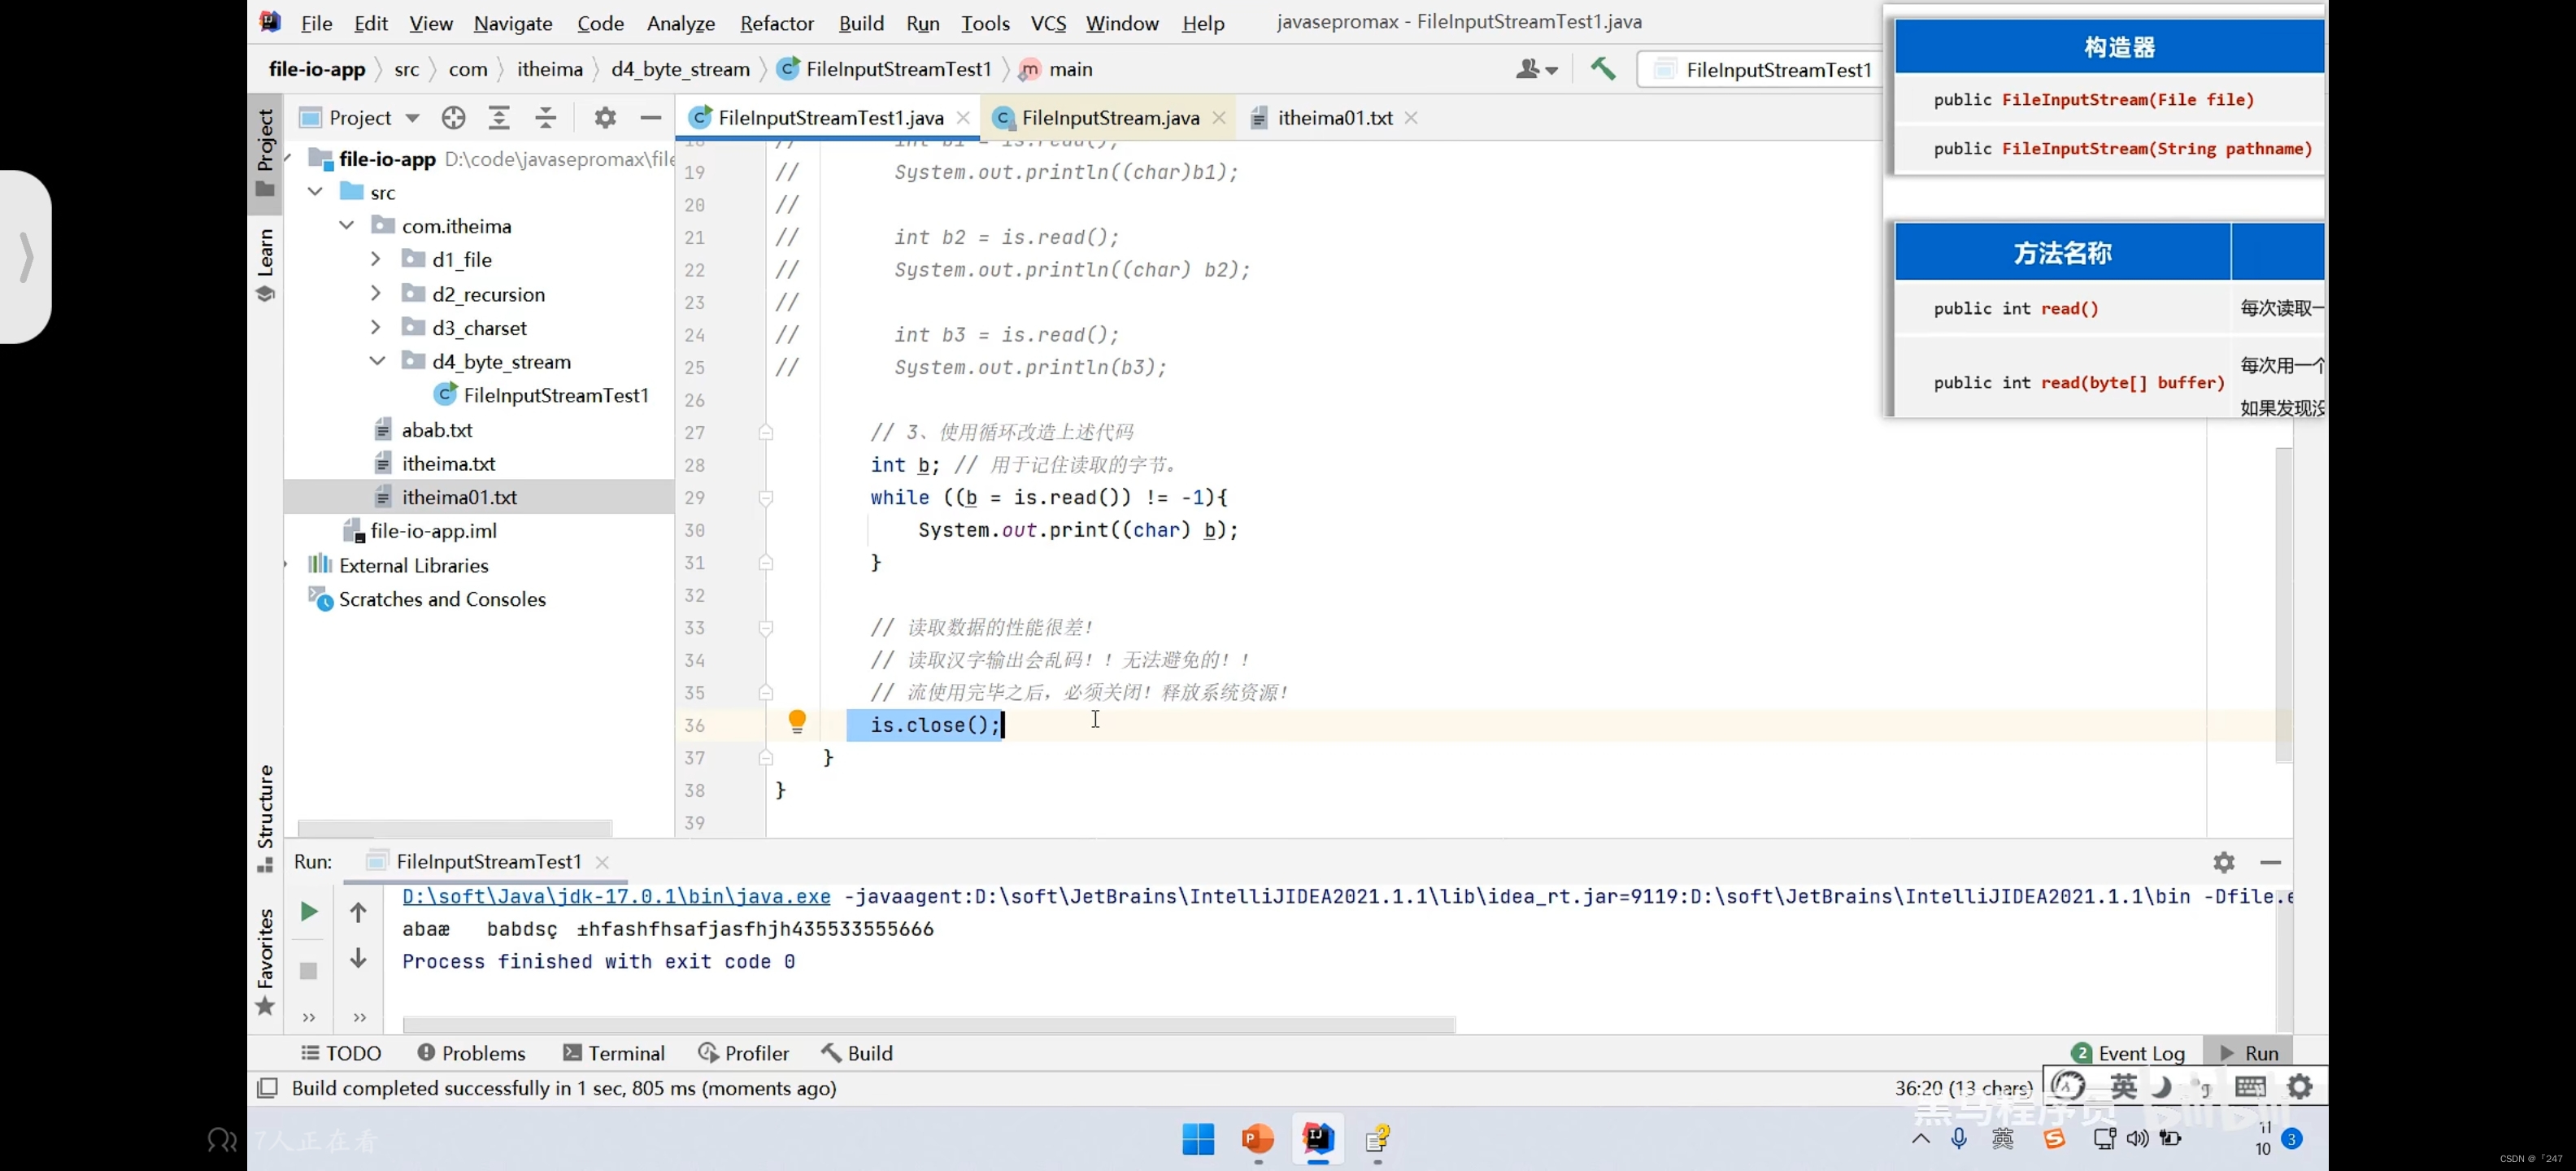Click the java.exe path link in console

click(x=616, y=897)
